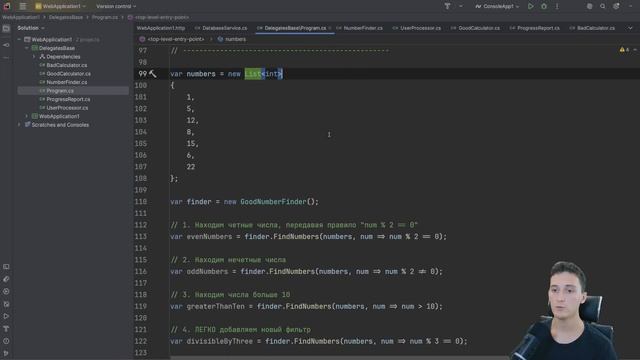Click the hammer quick-action icon on line 99

pyautogui.click(x=153, y=73)
